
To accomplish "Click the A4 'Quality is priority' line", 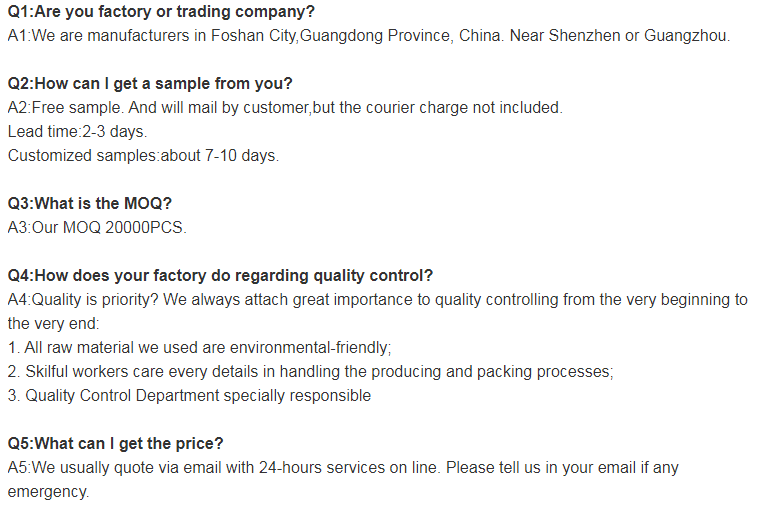I will click(378, 300).
